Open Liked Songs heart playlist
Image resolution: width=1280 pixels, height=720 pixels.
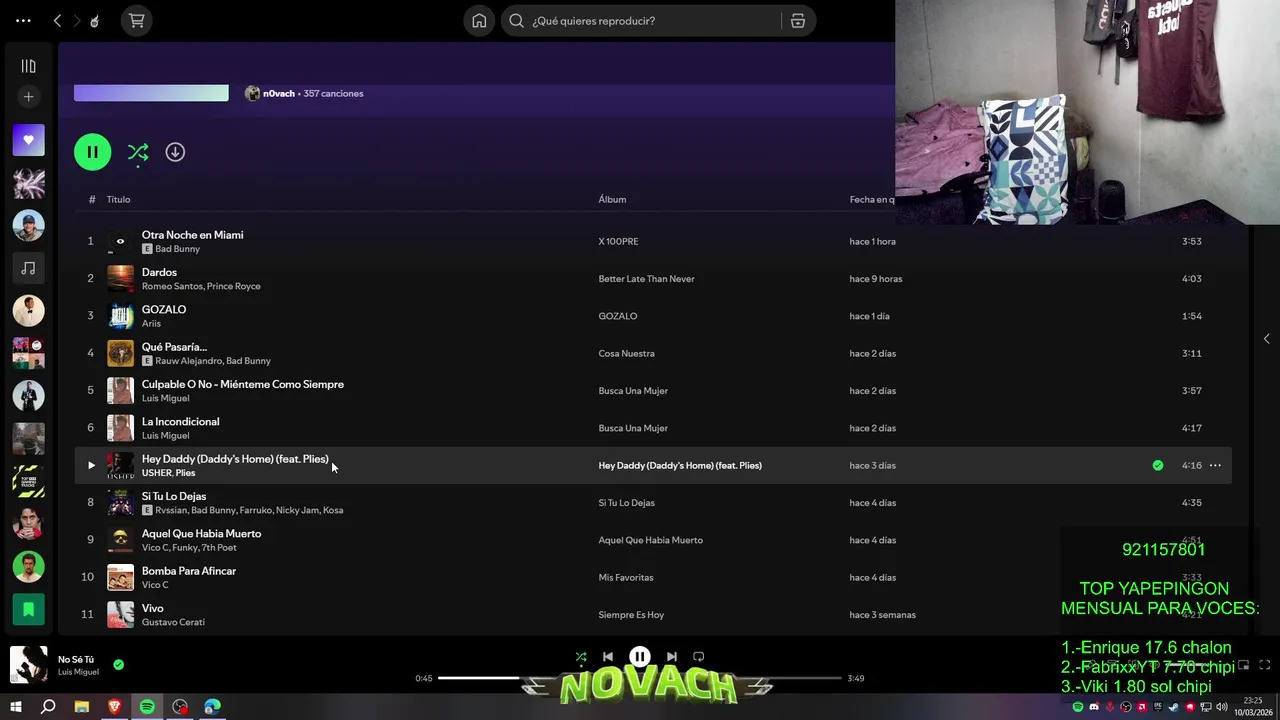click(28, 140)
